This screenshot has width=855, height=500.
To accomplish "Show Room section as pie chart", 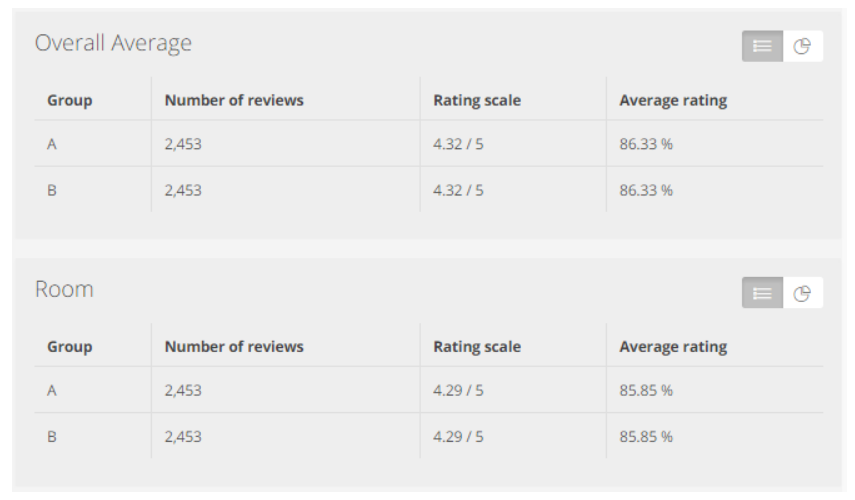I will 803,293.
